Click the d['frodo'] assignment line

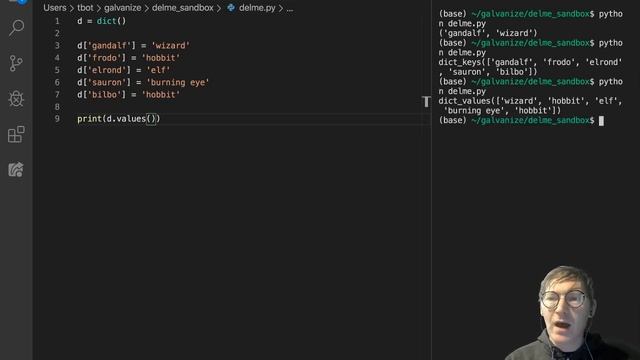click(x=129, y=58)
